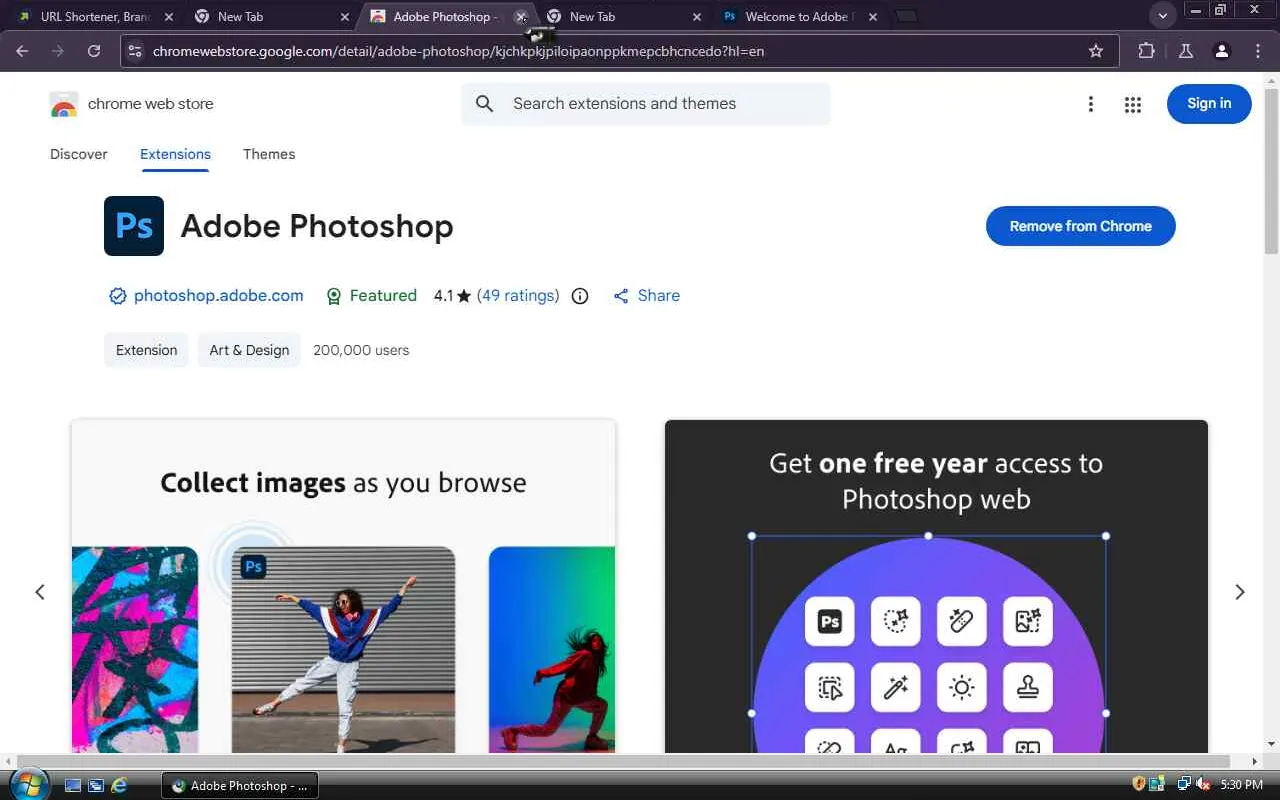Open the Collect images as you browse screenshot
This screenshot has height=800, width=1280.
point(343,586)
